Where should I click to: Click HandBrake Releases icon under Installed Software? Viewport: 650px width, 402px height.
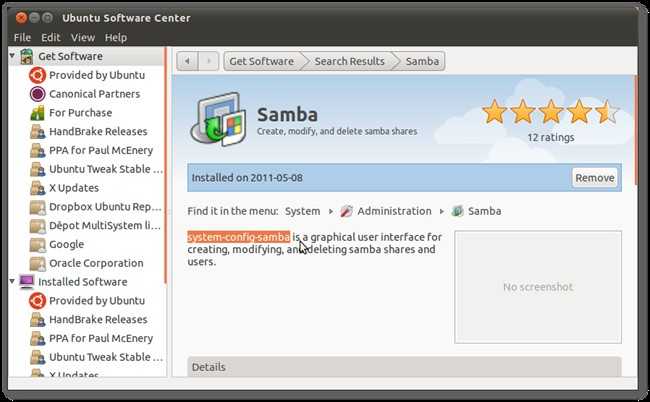click(x=37, y=320)
